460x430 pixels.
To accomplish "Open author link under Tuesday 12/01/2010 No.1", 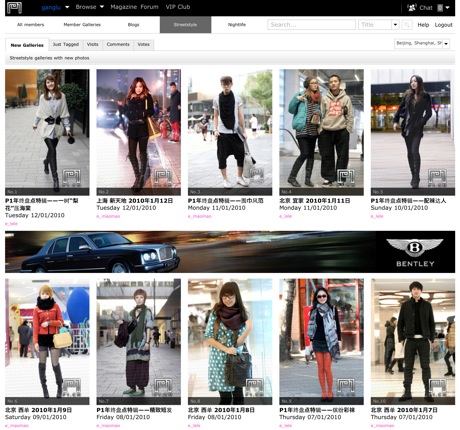I will pos(11,224).
